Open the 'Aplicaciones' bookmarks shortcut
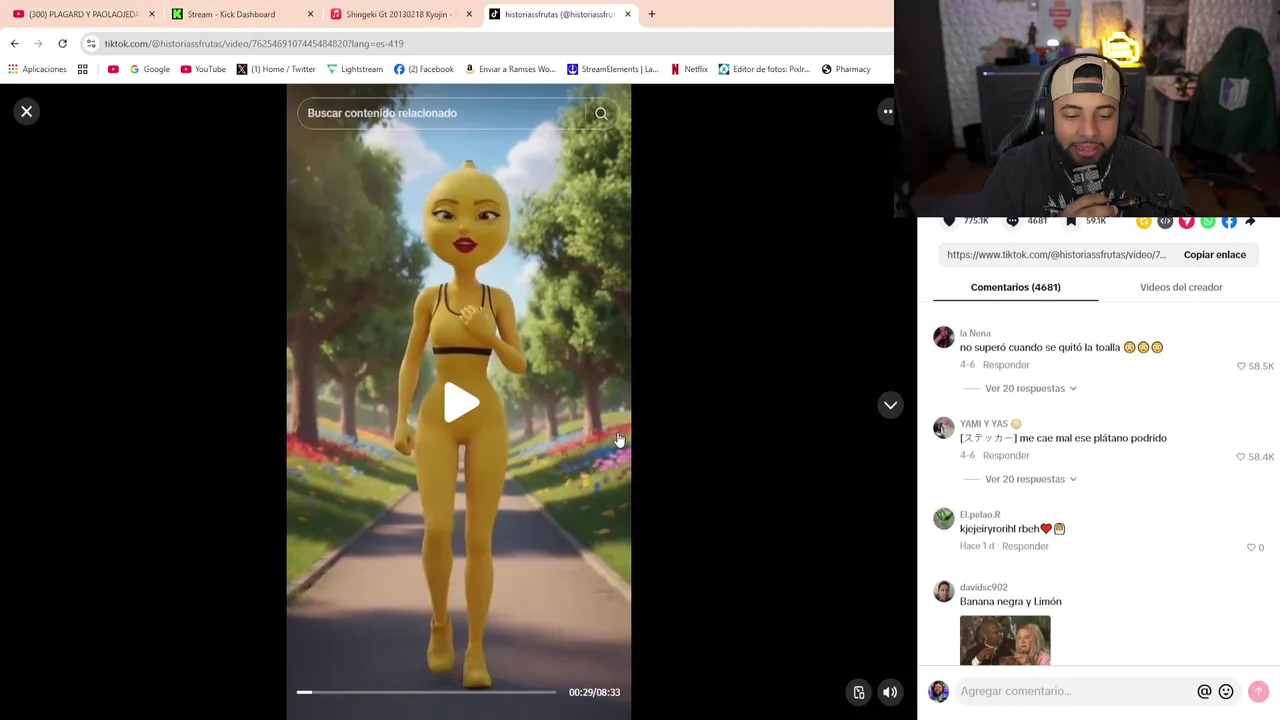The height and width of the screenshot is (720, 1280). [37, 70]
